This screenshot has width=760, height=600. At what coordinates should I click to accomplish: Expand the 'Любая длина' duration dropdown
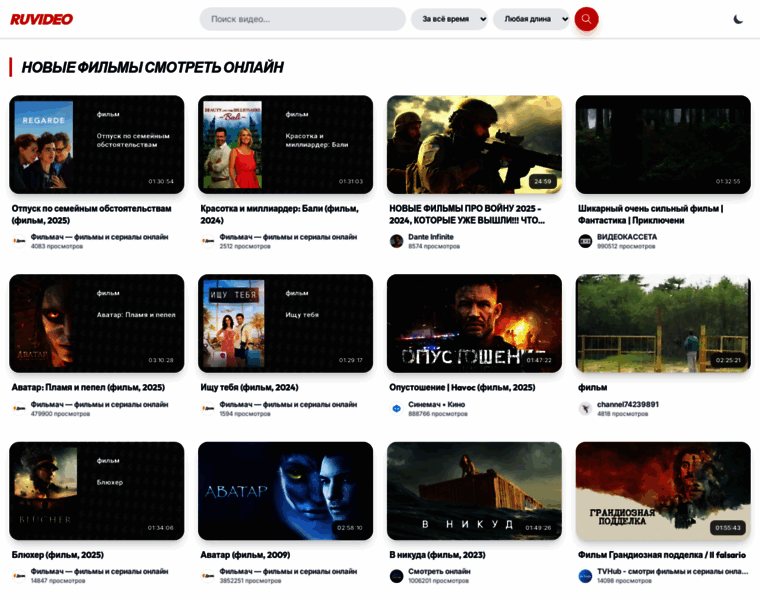[x=531, y=19]
